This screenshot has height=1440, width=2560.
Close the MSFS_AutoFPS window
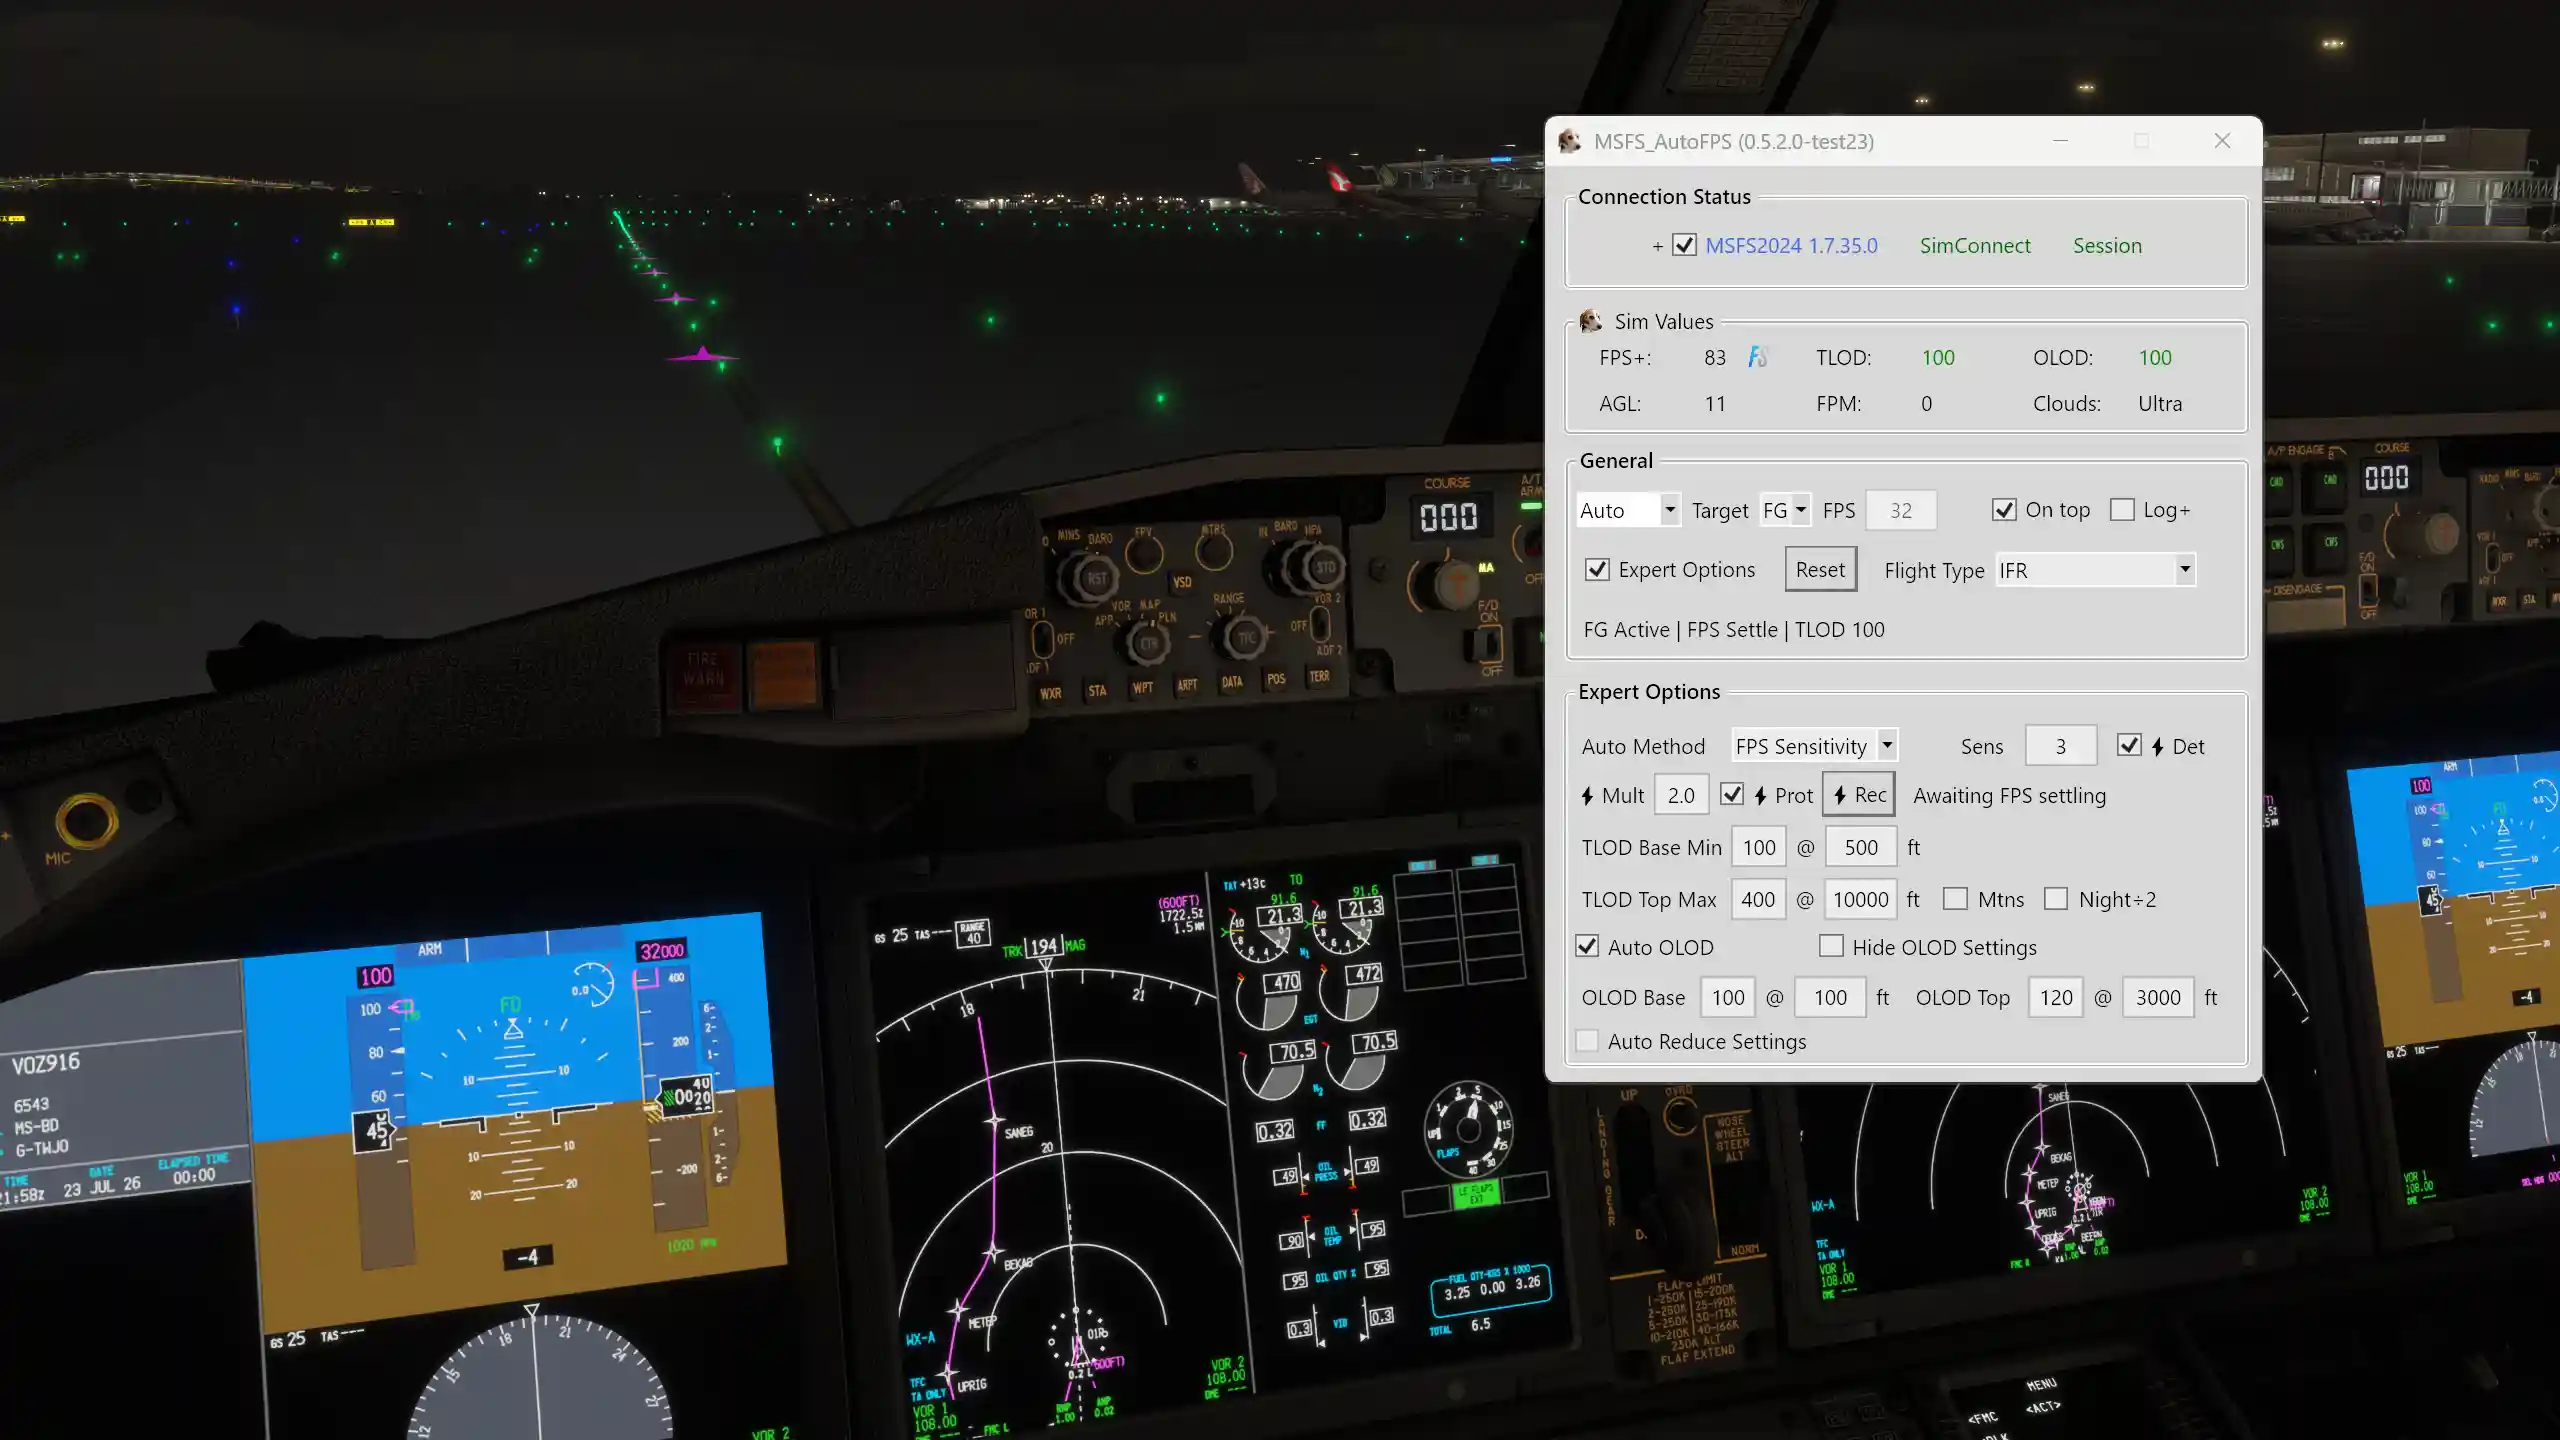[2222, 141]
